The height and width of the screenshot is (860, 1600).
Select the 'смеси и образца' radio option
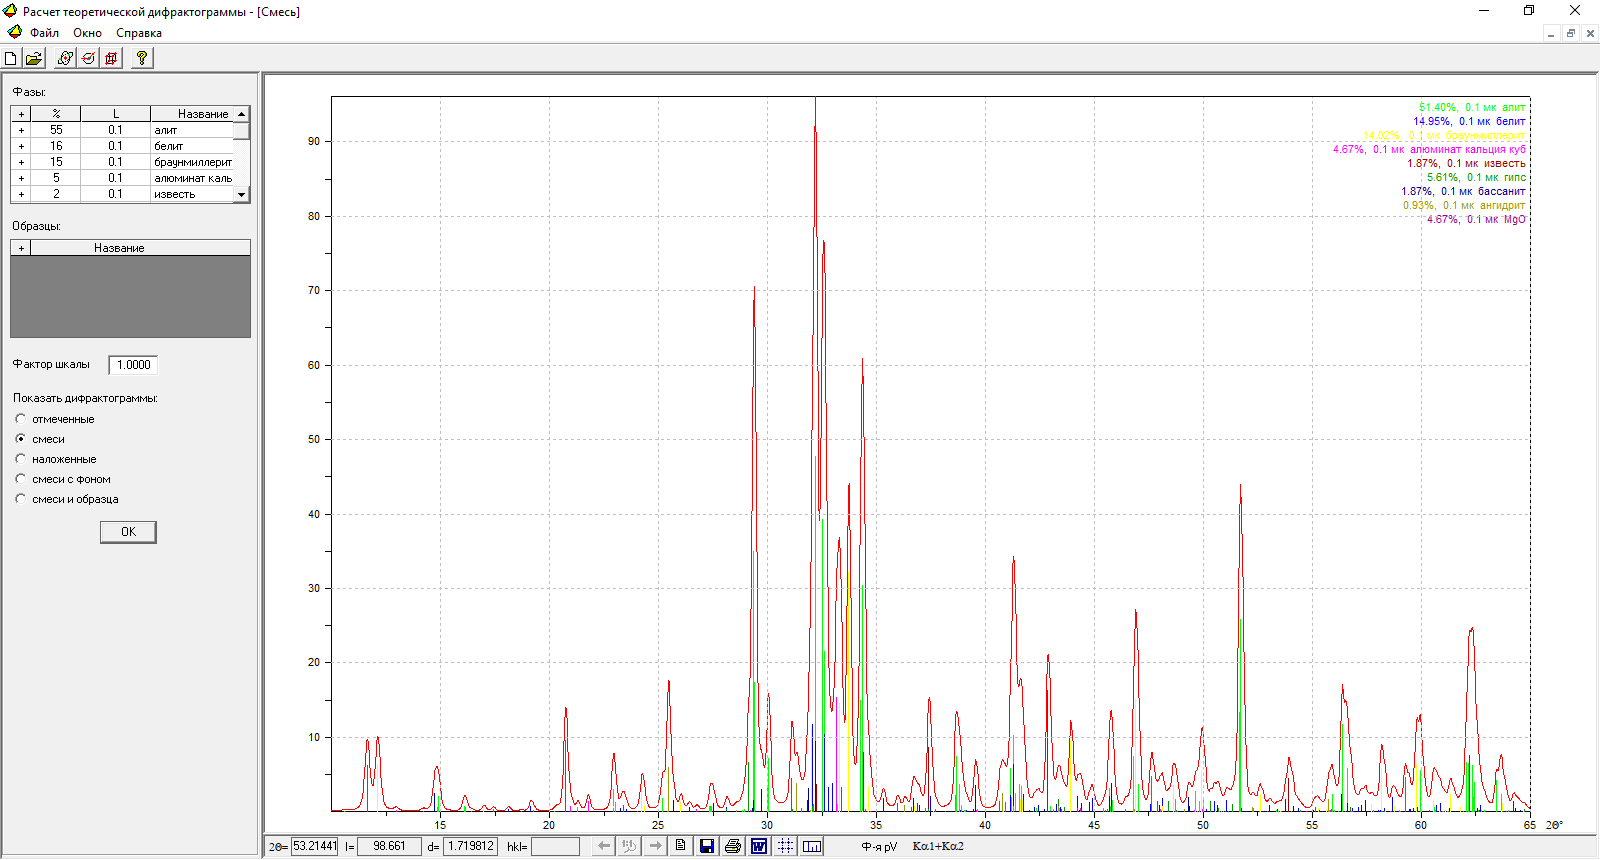point(21,499)
